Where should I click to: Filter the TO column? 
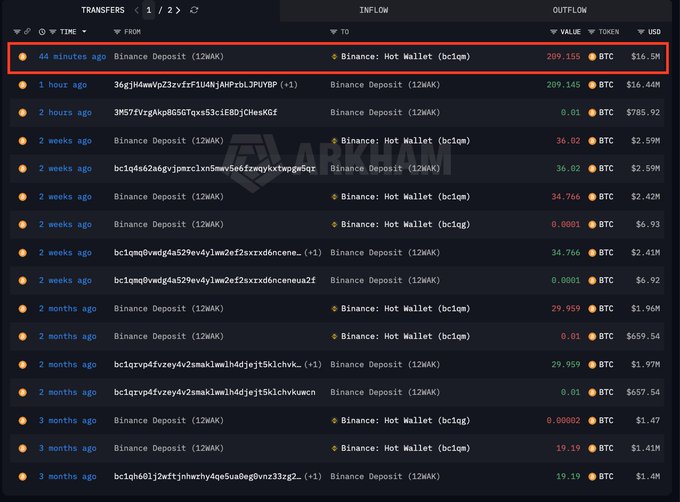coord(333,32)
